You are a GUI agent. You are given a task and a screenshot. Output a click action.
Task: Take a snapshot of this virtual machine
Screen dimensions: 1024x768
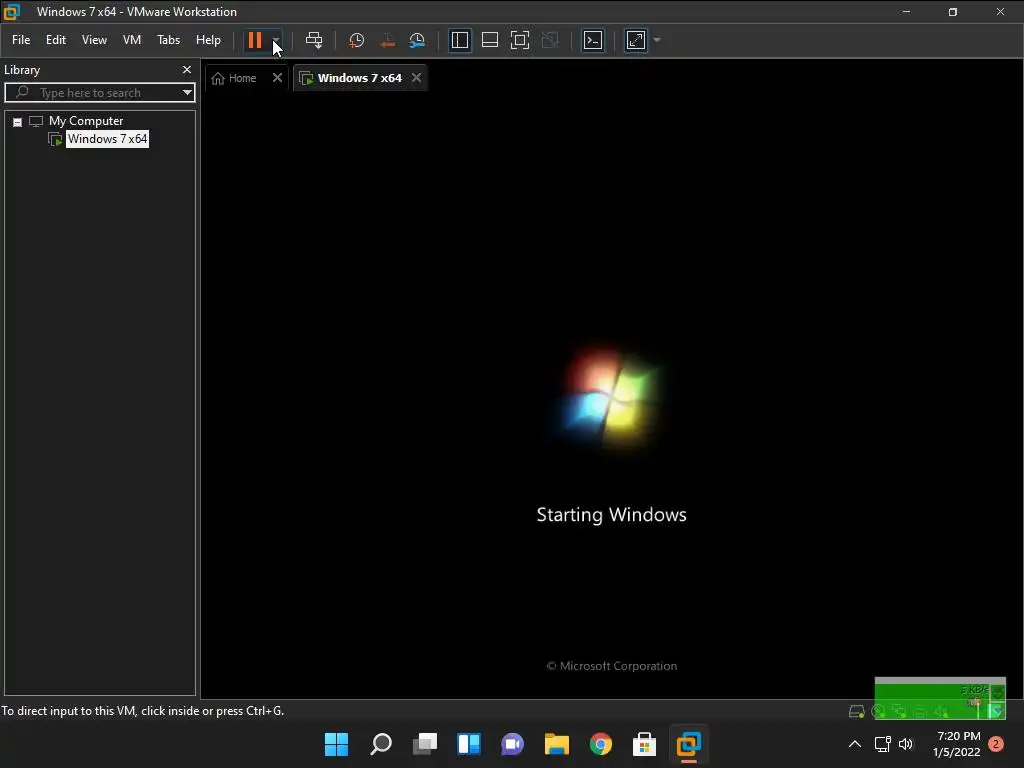[x=357, y=40]
